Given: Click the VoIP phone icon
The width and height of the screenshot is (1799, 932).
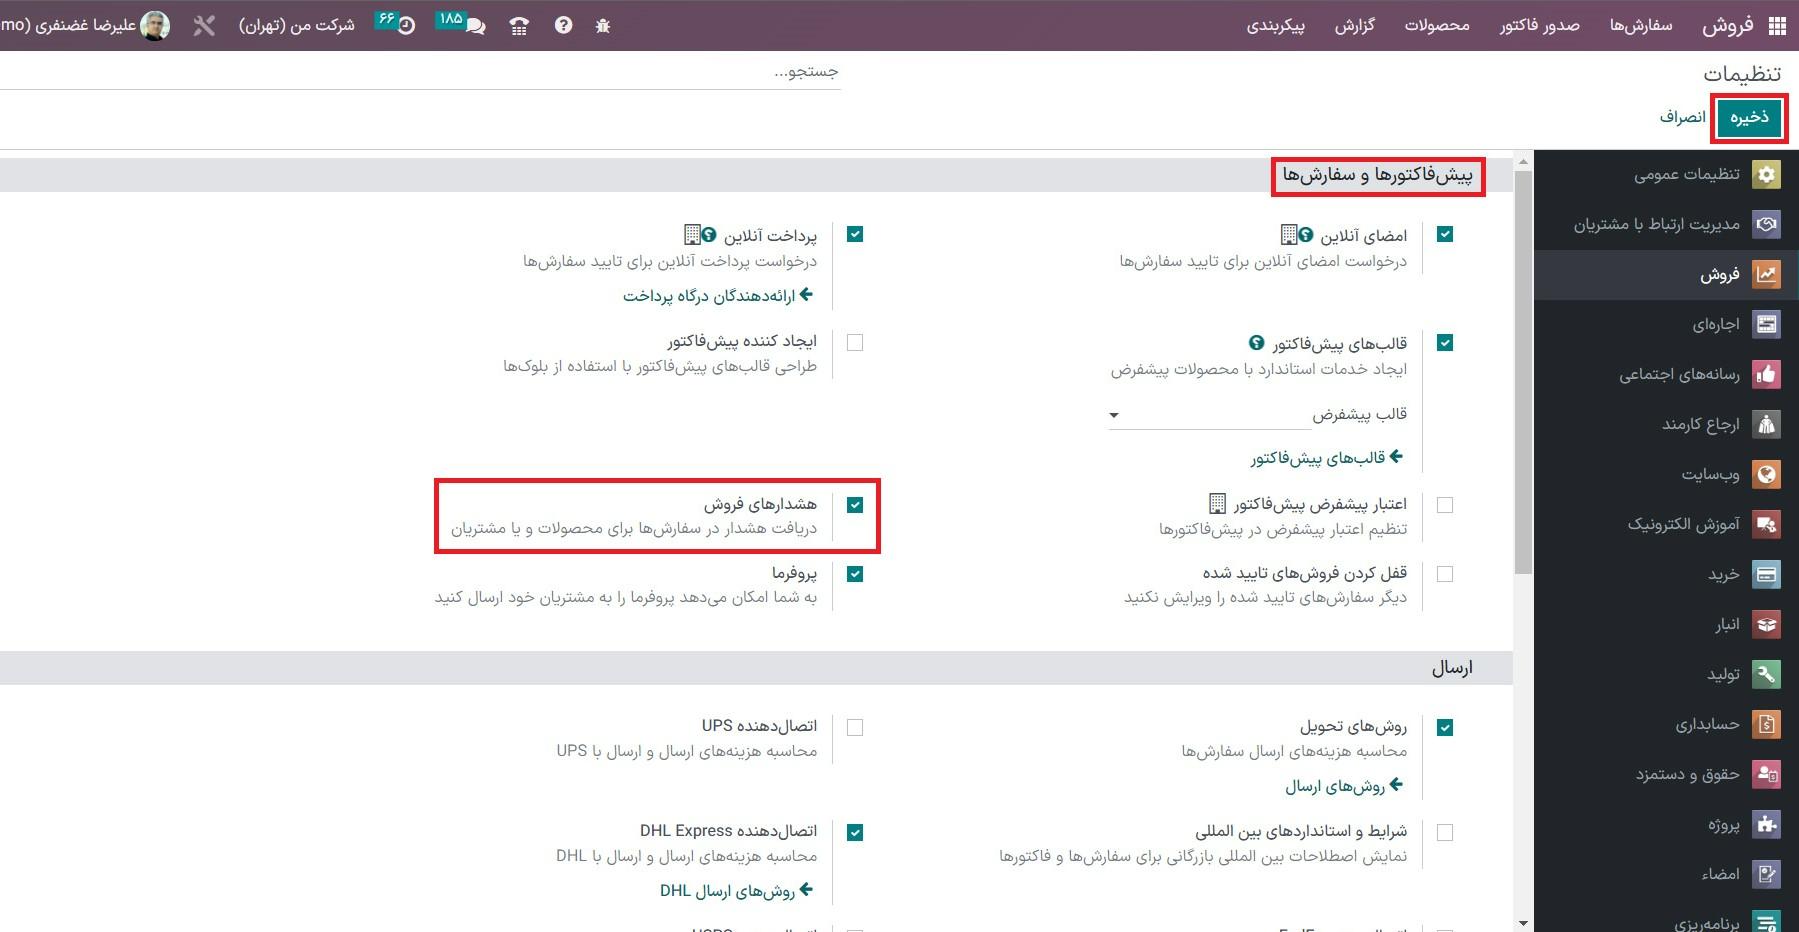Looking at the screenshot, I should (519, 27).
